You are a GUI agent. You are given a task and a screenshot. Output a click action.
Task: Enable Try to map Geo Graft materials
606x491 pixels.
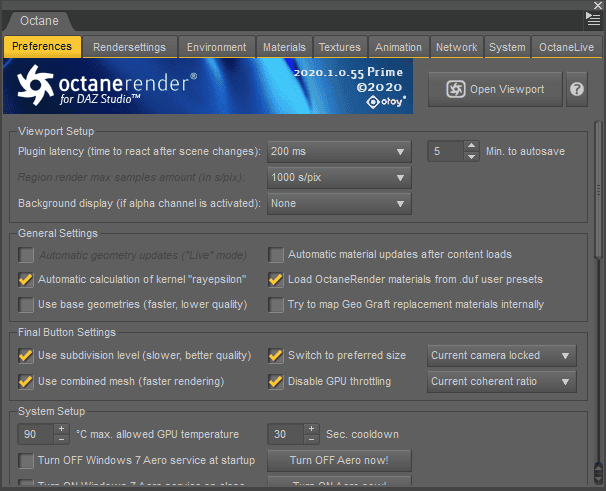point(276,305)
